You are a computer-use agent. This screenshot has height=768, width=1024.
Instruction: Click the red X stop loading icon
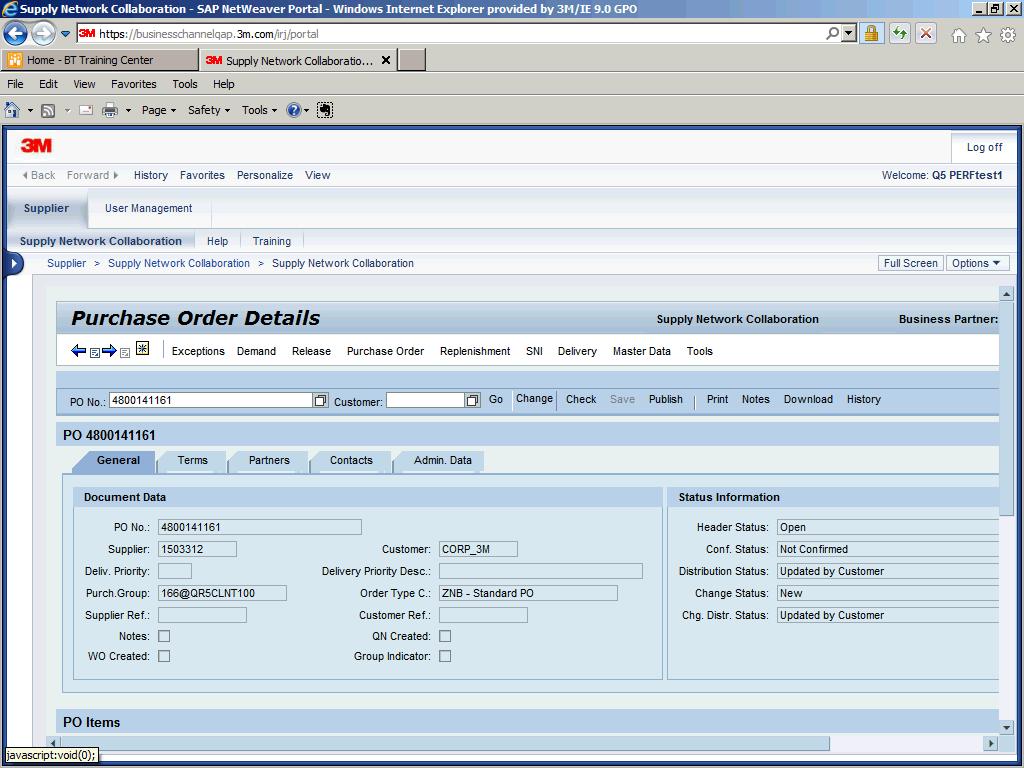[926, 33]
